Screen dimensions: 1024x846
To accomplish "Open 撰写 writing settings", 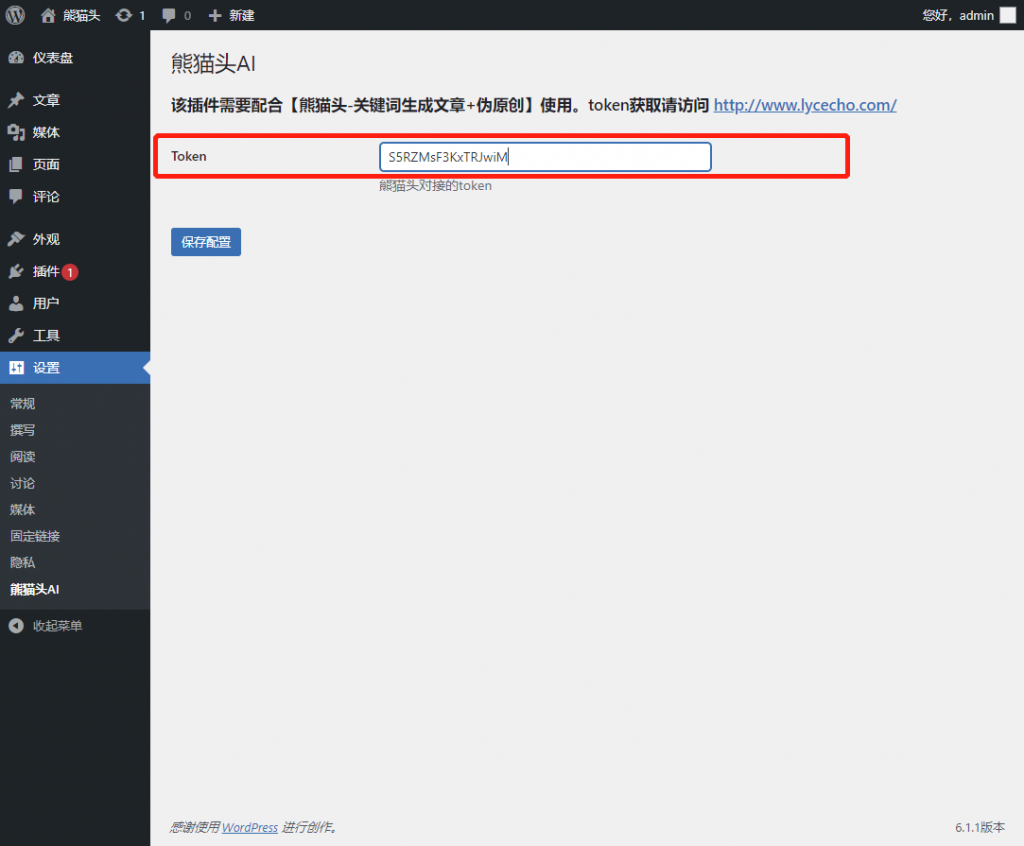I will (23, 430).
